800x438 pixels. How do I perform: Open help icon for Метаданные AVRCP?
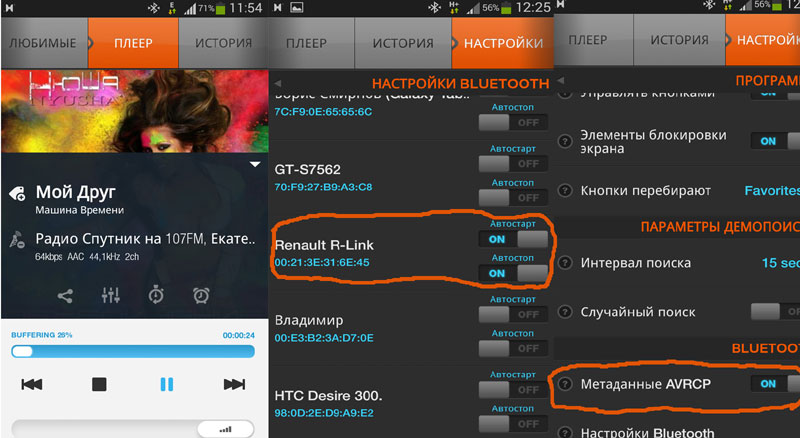565,384
